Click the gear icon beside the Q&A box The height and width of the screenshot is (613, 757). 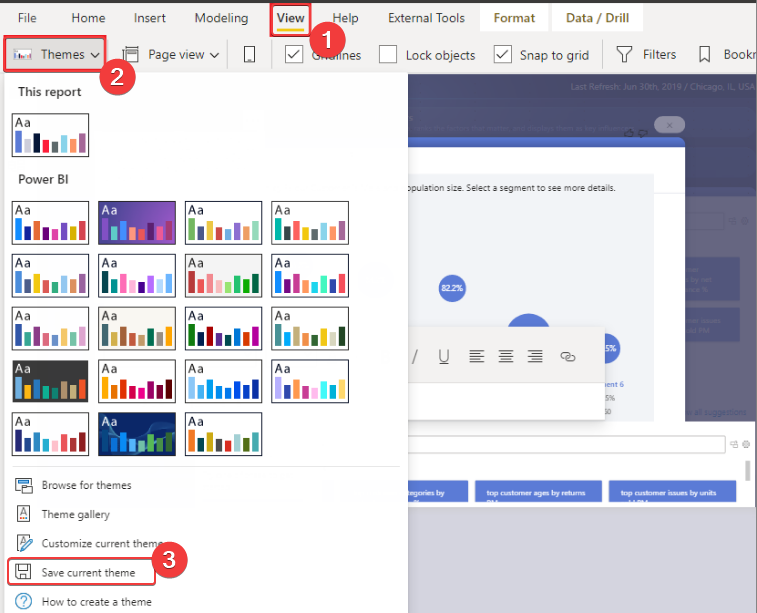click(746, 444)
